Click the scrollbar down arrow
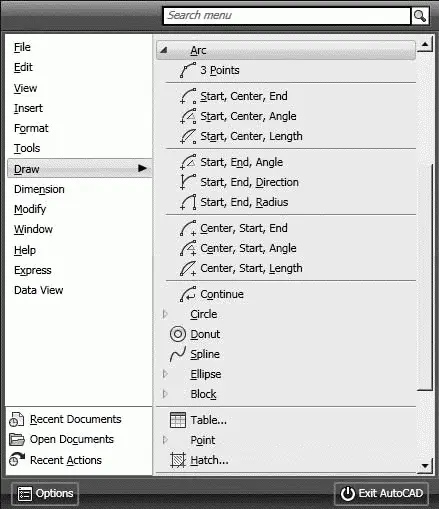Viewport: 439px width, 509px height. (425, 465)
